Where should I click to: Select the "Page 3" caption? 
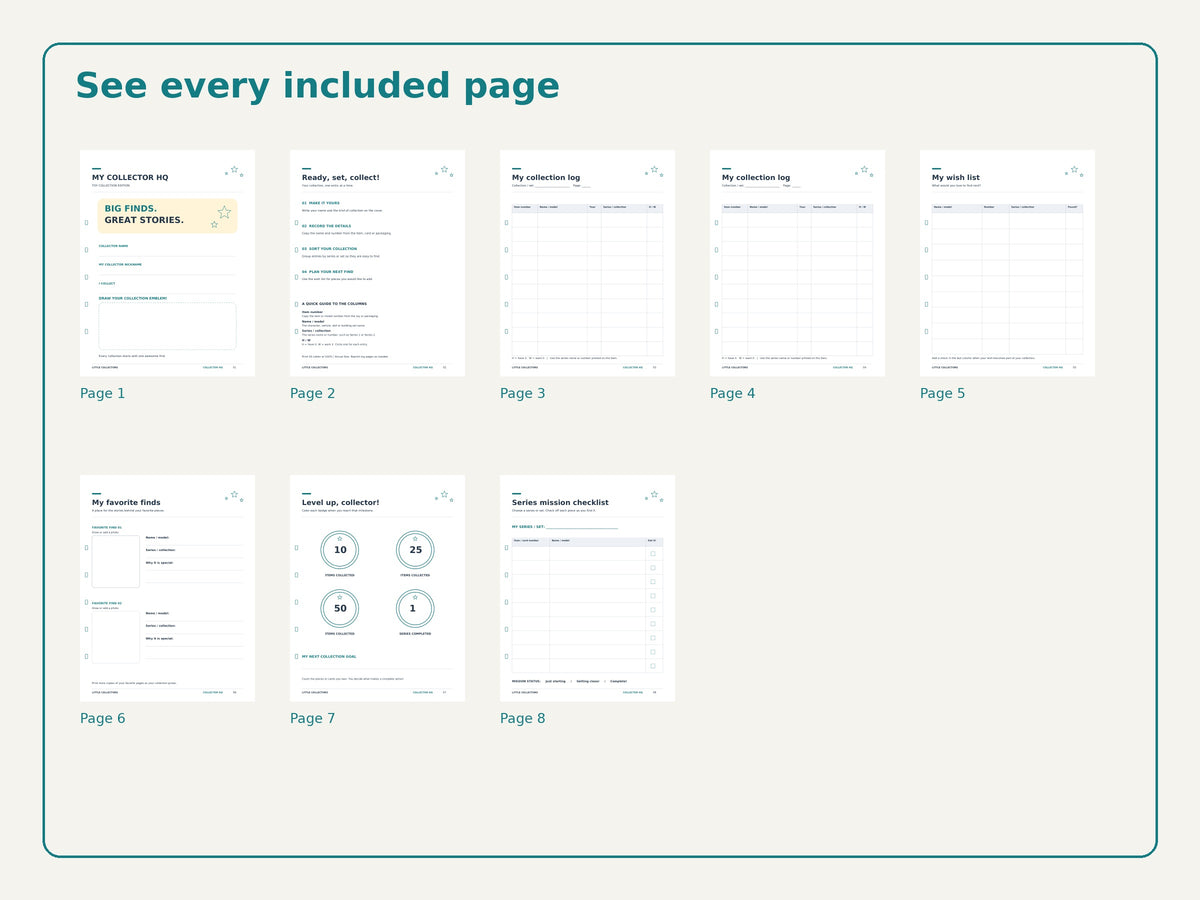click(523, 393)
